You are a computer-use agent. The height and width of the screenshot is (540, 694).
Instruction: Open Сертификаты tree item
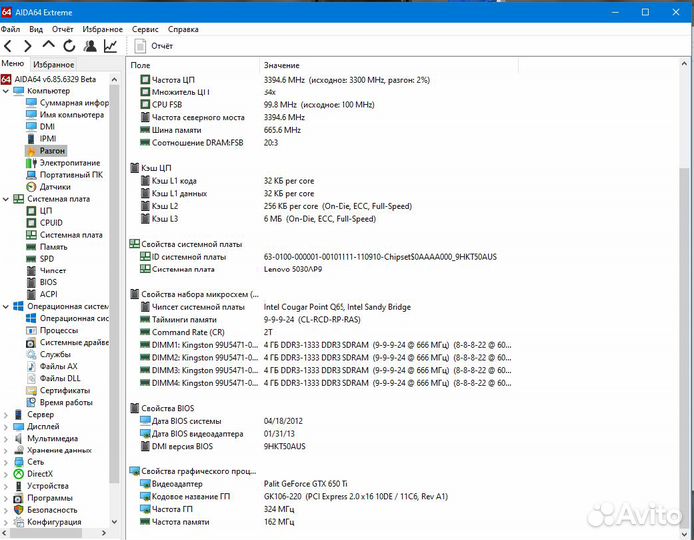click(x=58, y=391)
